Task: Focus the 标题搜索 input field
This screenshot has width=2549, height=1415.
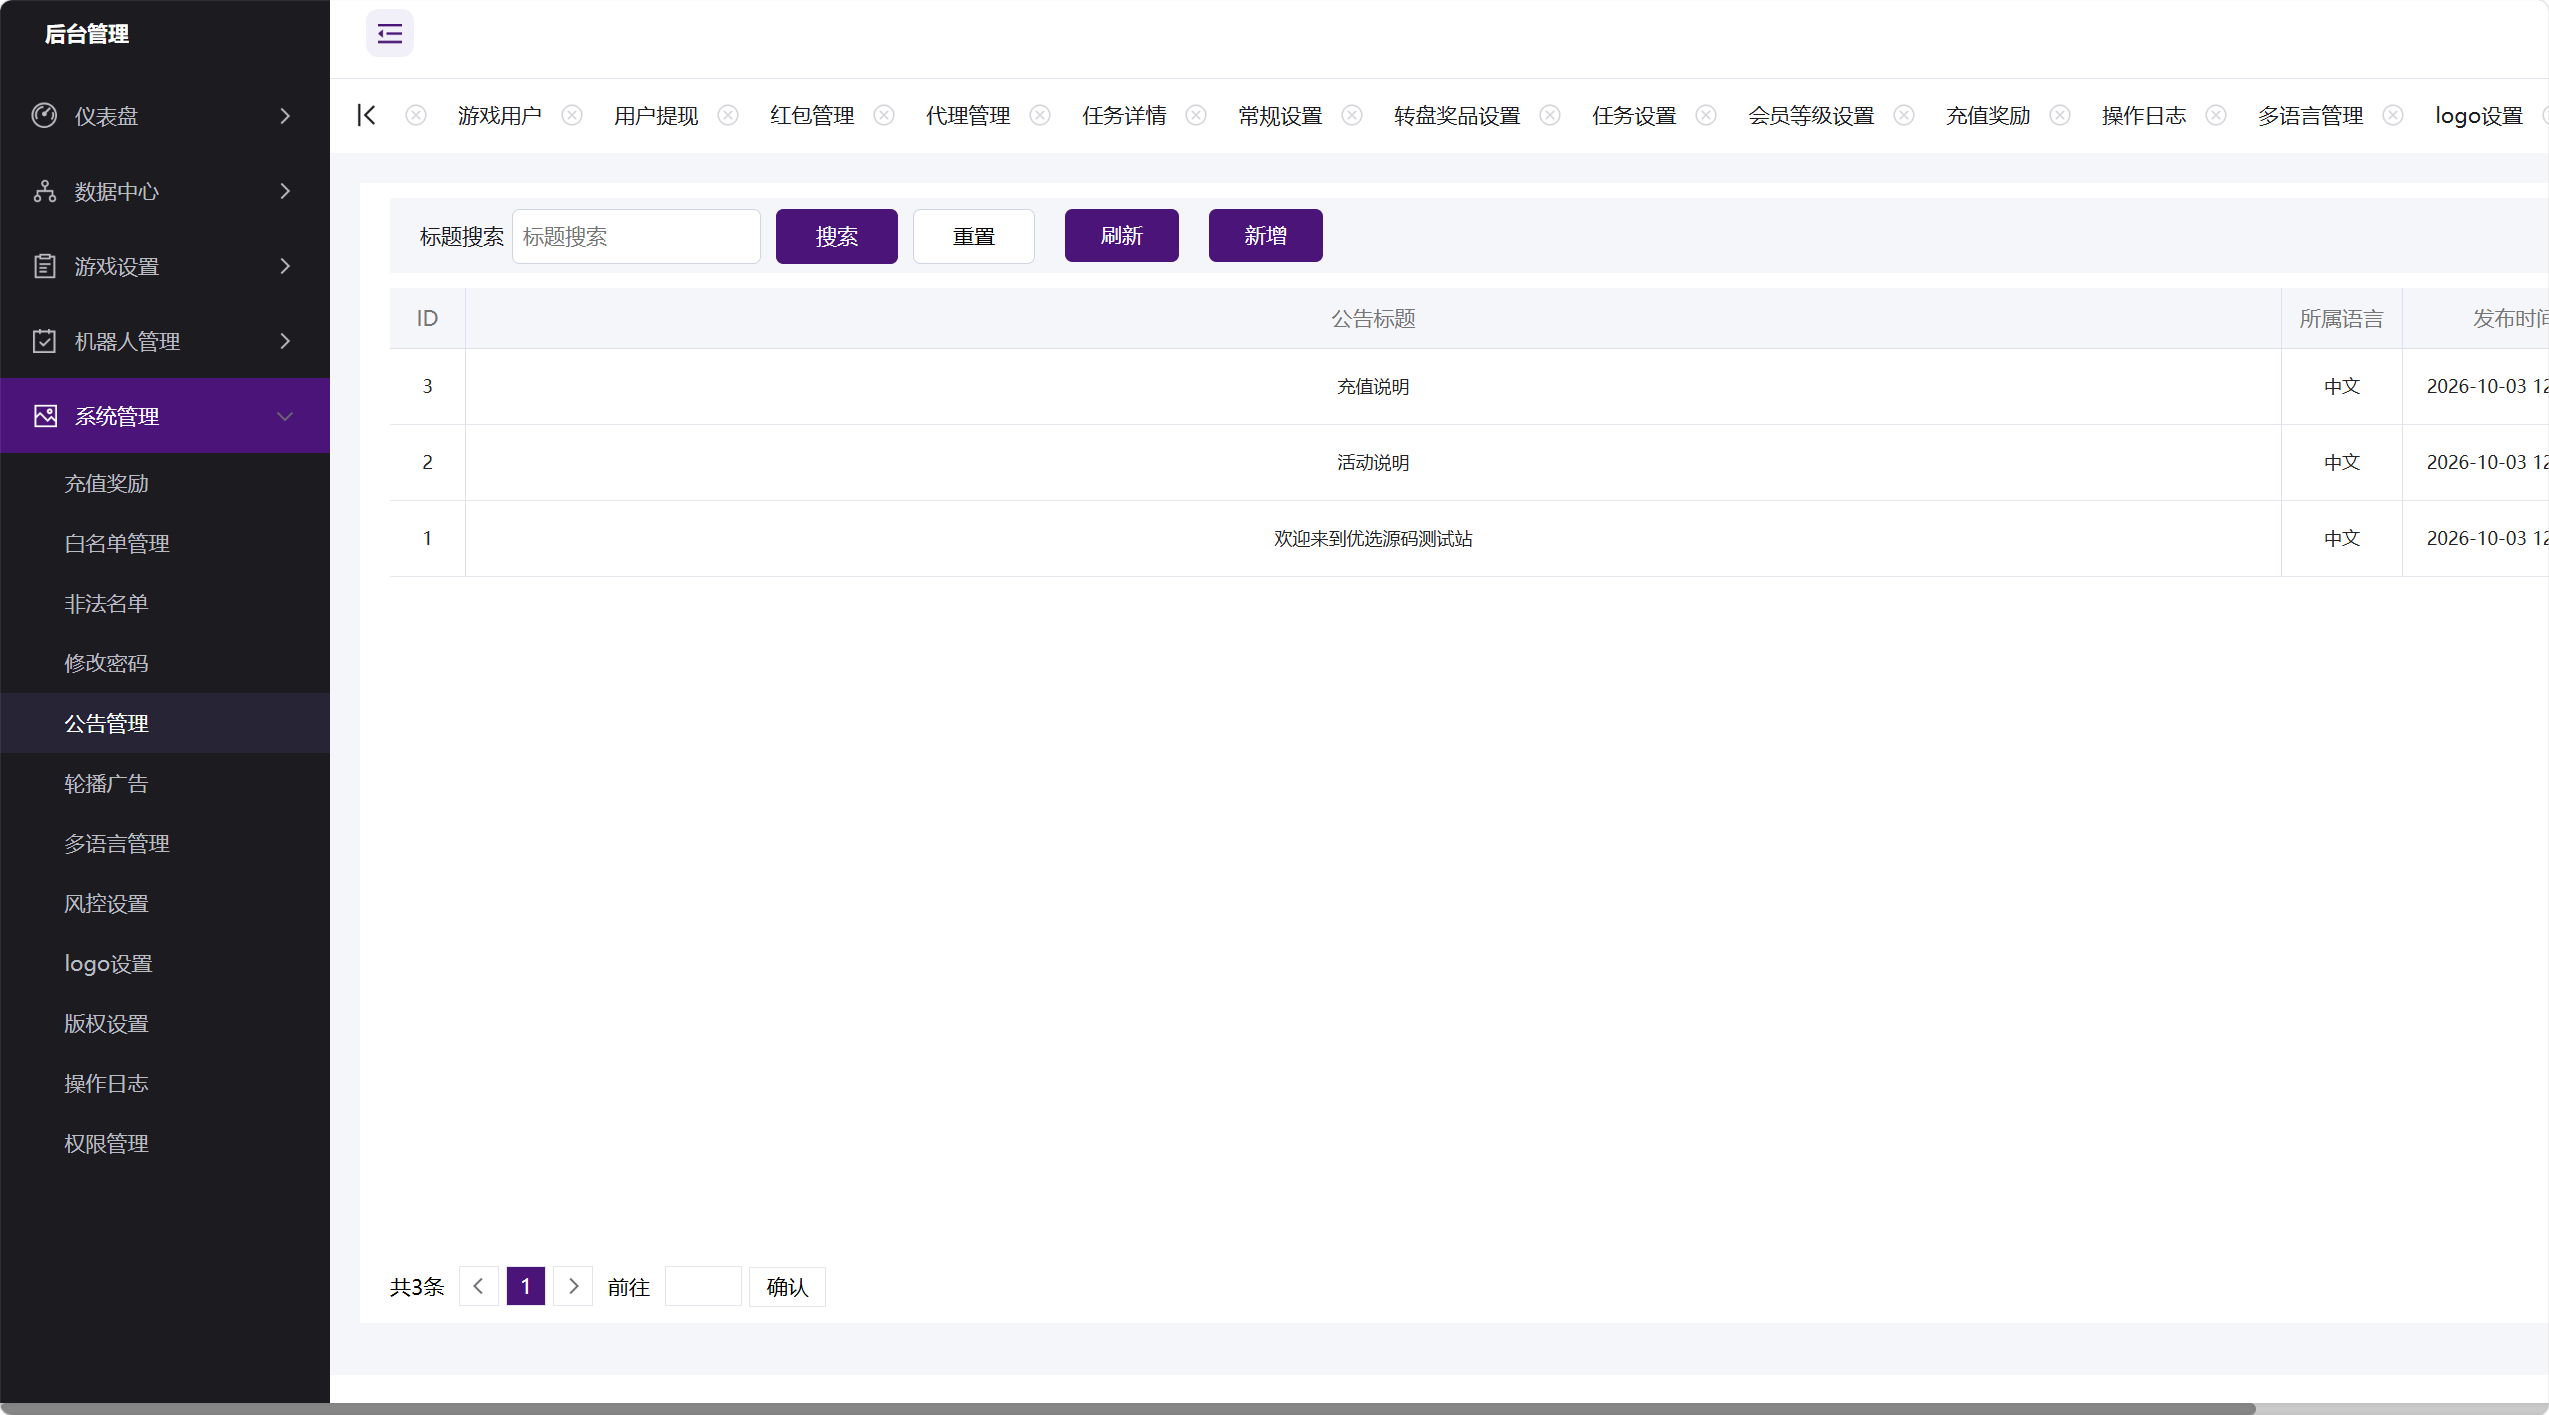Action: point(637,236)
